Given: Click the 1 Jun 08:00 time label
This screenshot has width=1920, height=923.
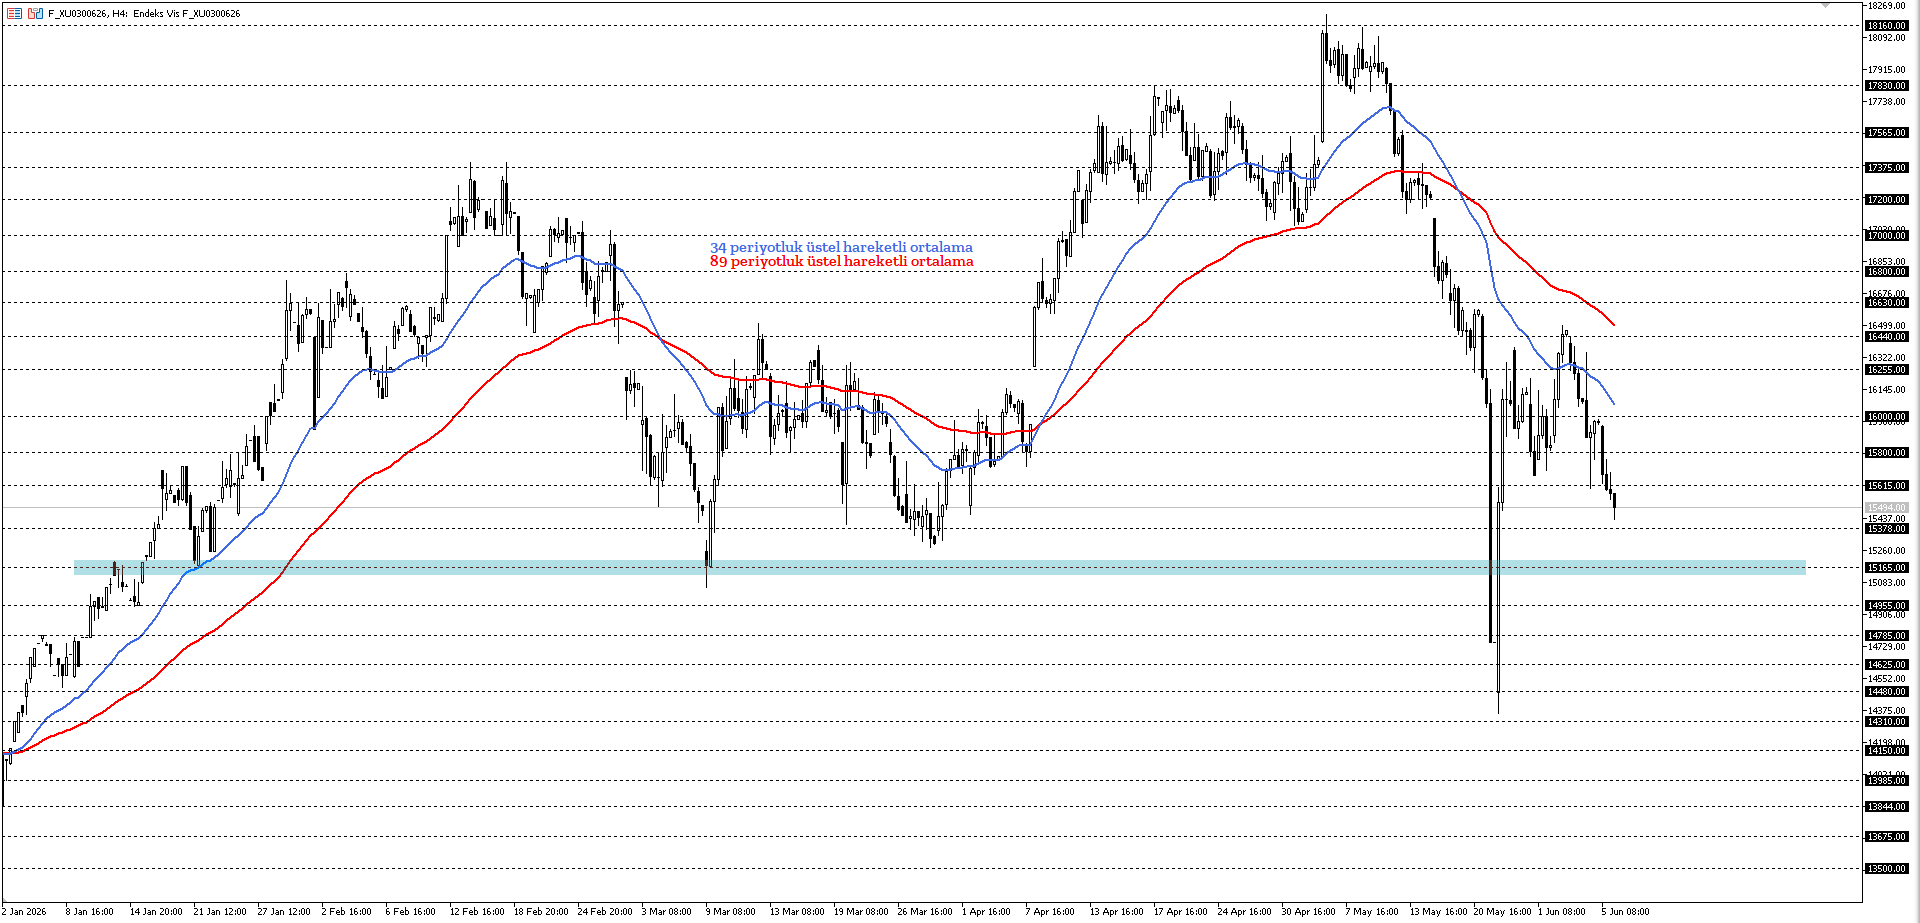Looking at the screenshot, I should (x=1562, y=912).
